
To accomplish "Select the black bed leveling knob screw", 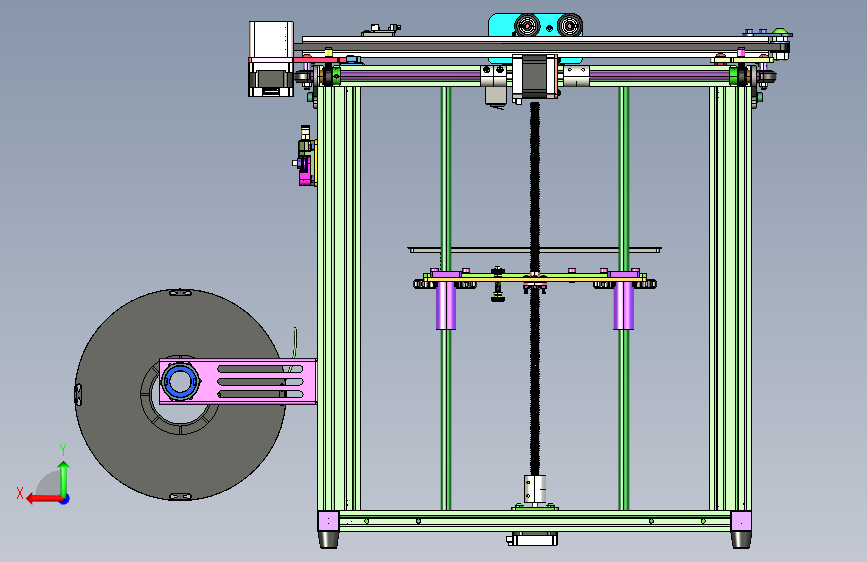I will pos(498,285).
